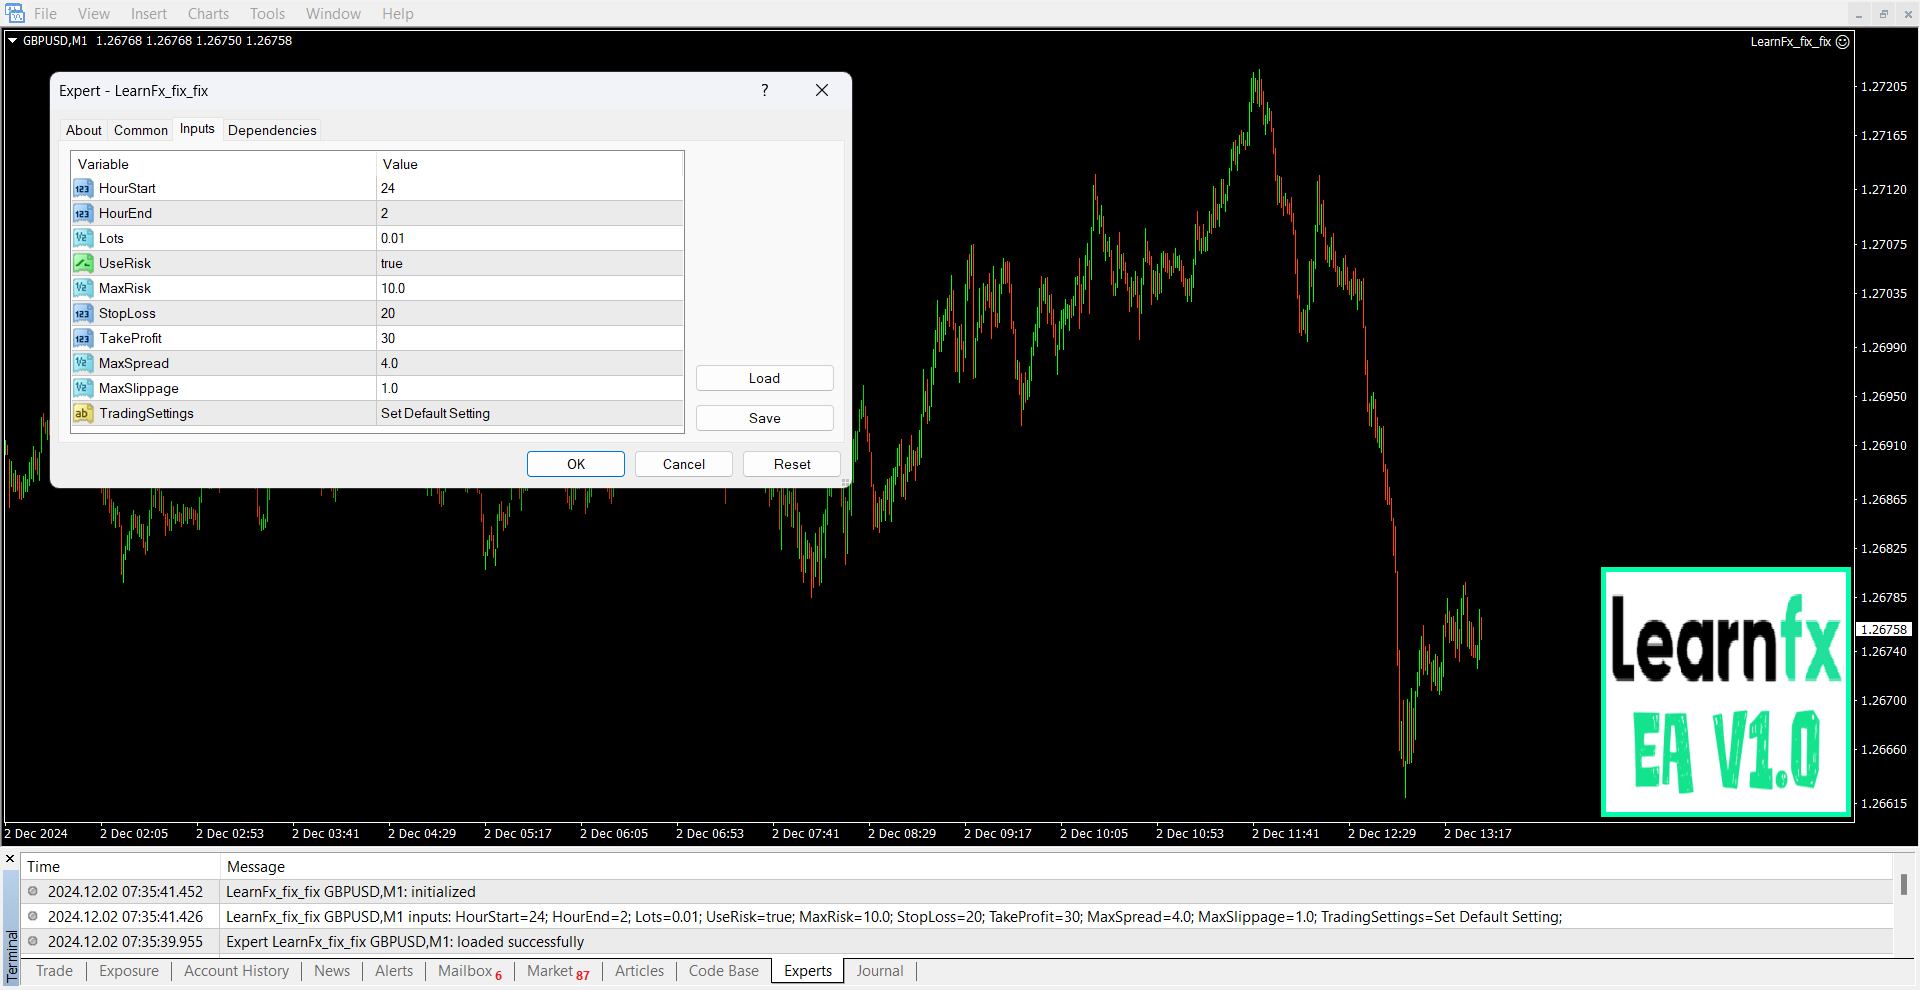This screenshot has width=1920, height=990.
Task: Click the UseRisk boolean variable icon
Action: (83, 264)
